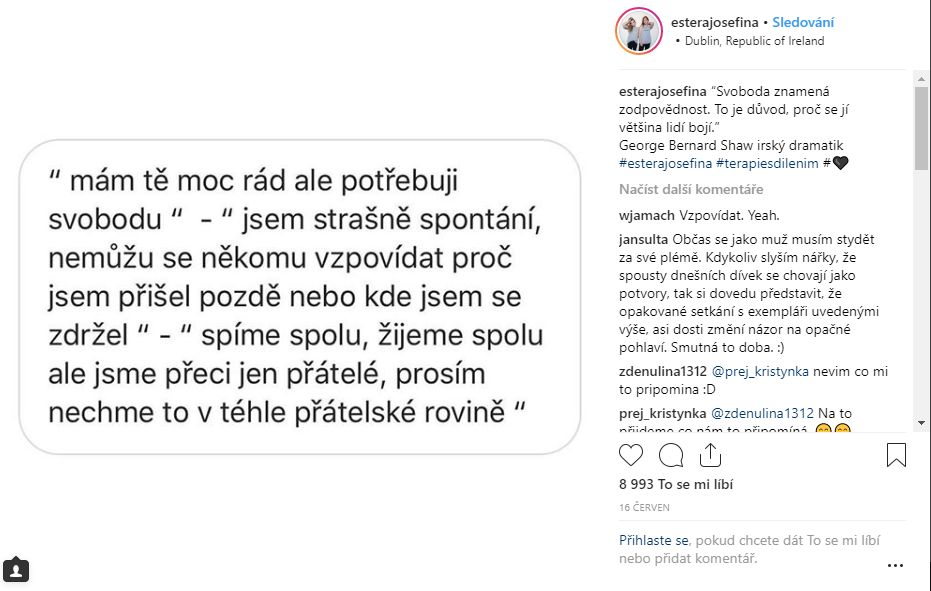931x591 pixels.
Task: Save the post with the bookmark icon
Action: point(896,456)
